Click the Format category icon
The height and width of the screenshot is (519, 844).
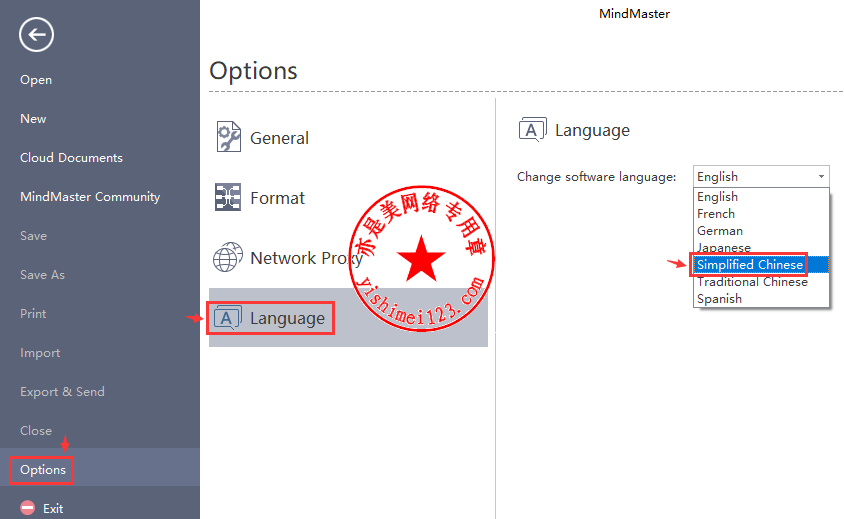click(x=228, y=197)
